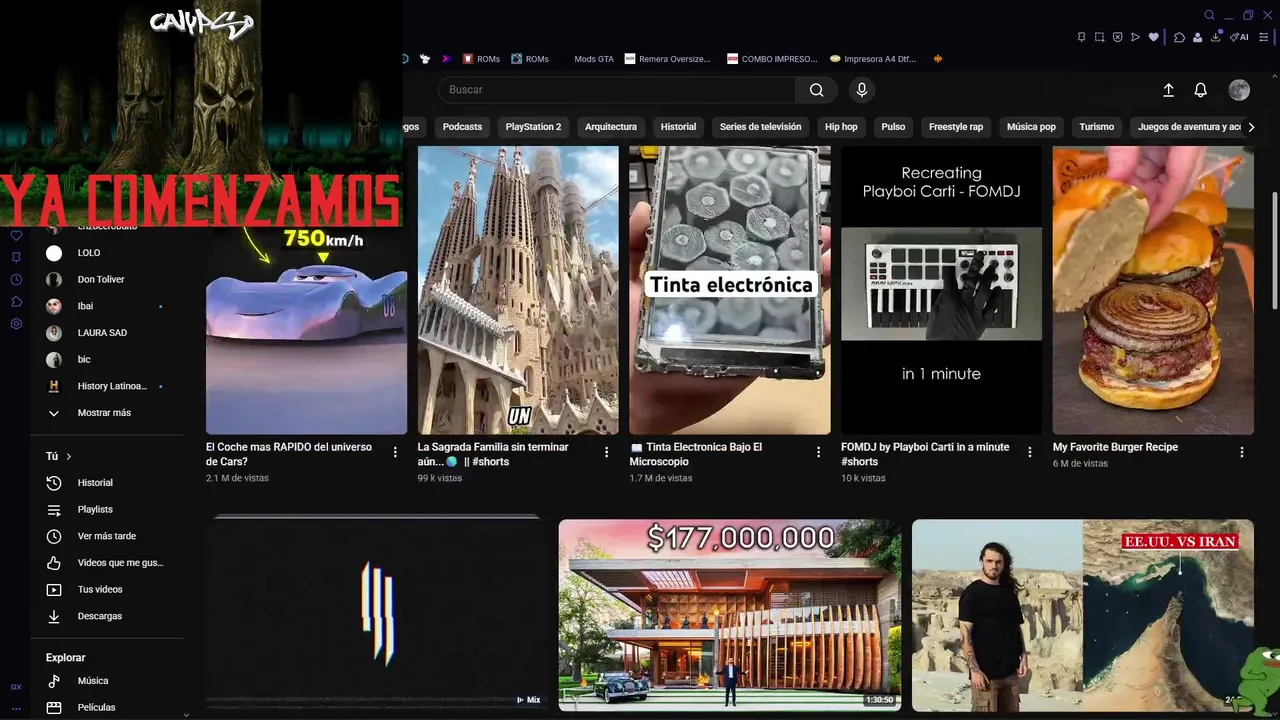Click the YouTube search magnifier button
This screenshot has width=1280, height=720.
pyautogui.click(x=817, y=90)
